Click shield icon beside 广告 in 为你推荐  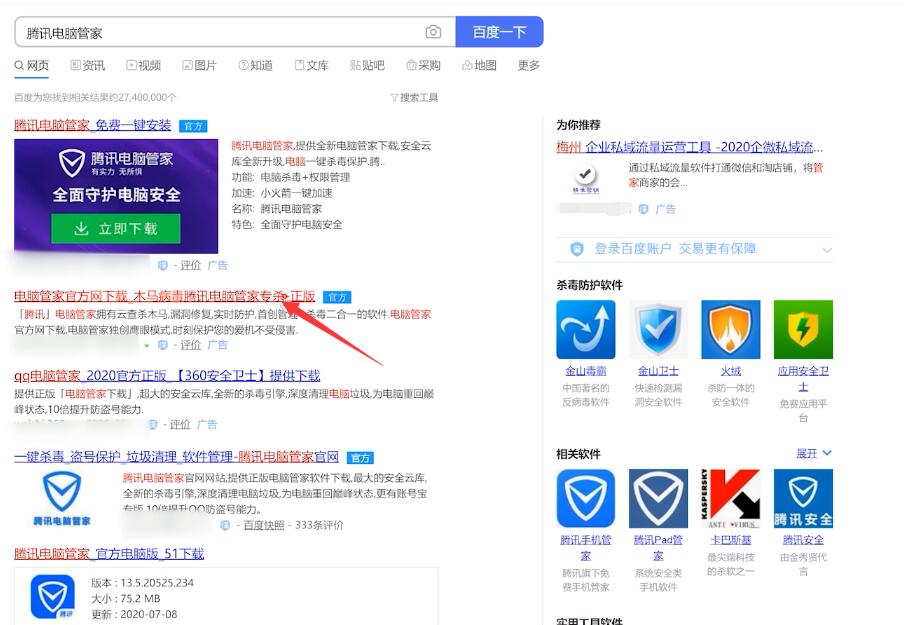point(643,209)
